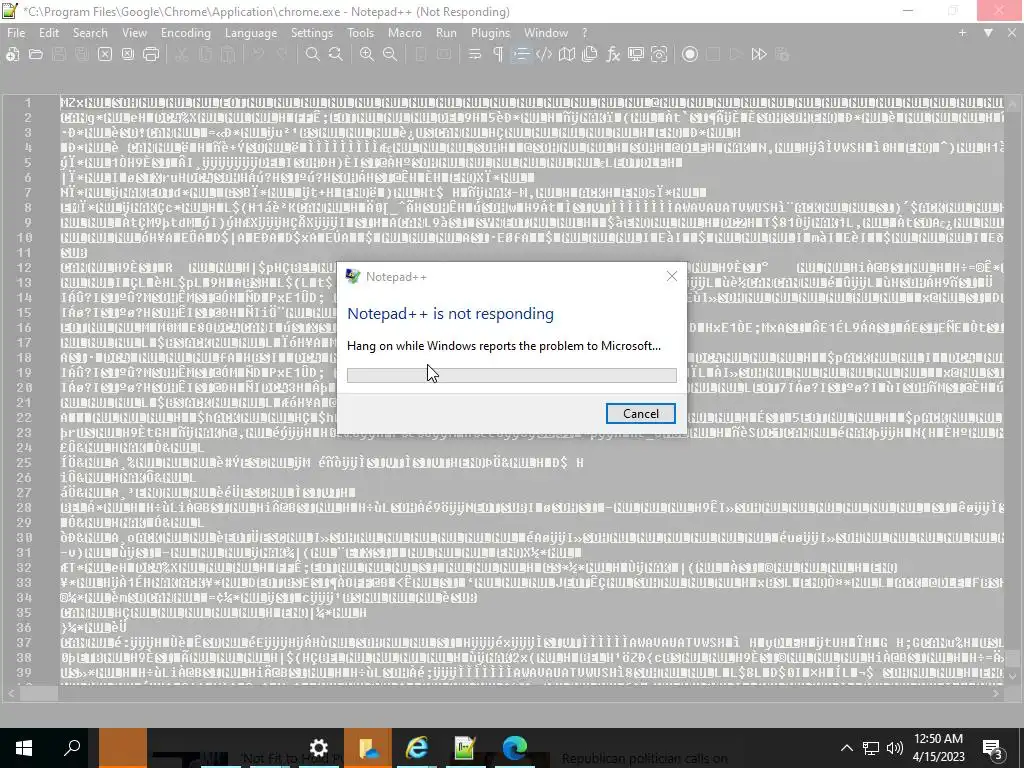The width and height of the screenshot is (1024, 768).
Task: Cancel the not responding dialog
Action: point(641,413)
